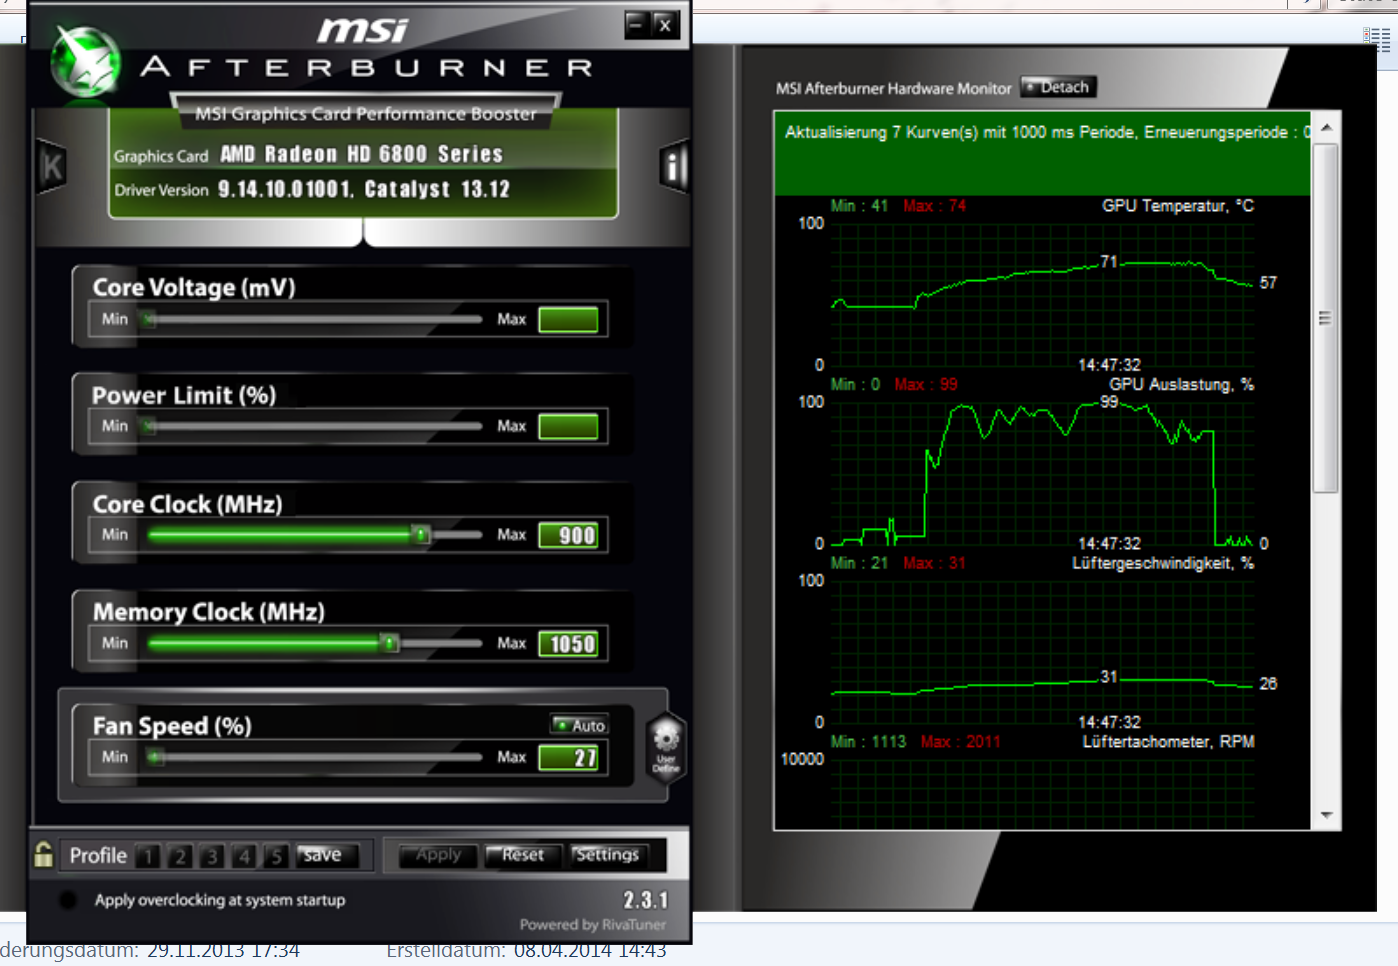Viewport: 1398px width, 966px height.
Task: Click the Lüftergeschwindigkeit graph label
Action: 1163,563
